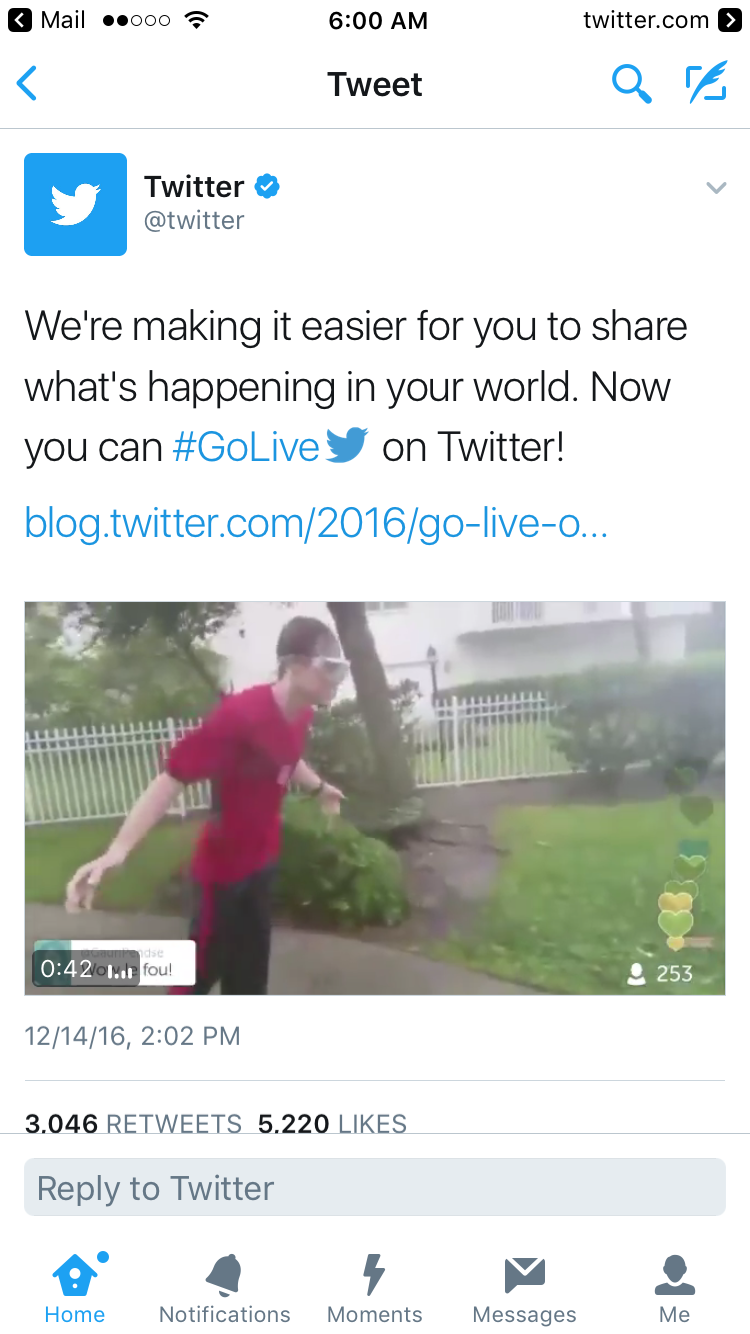Tap the back arrow in header
The width and height of the screenshot is (750, 1334).
tap(27, 84)
